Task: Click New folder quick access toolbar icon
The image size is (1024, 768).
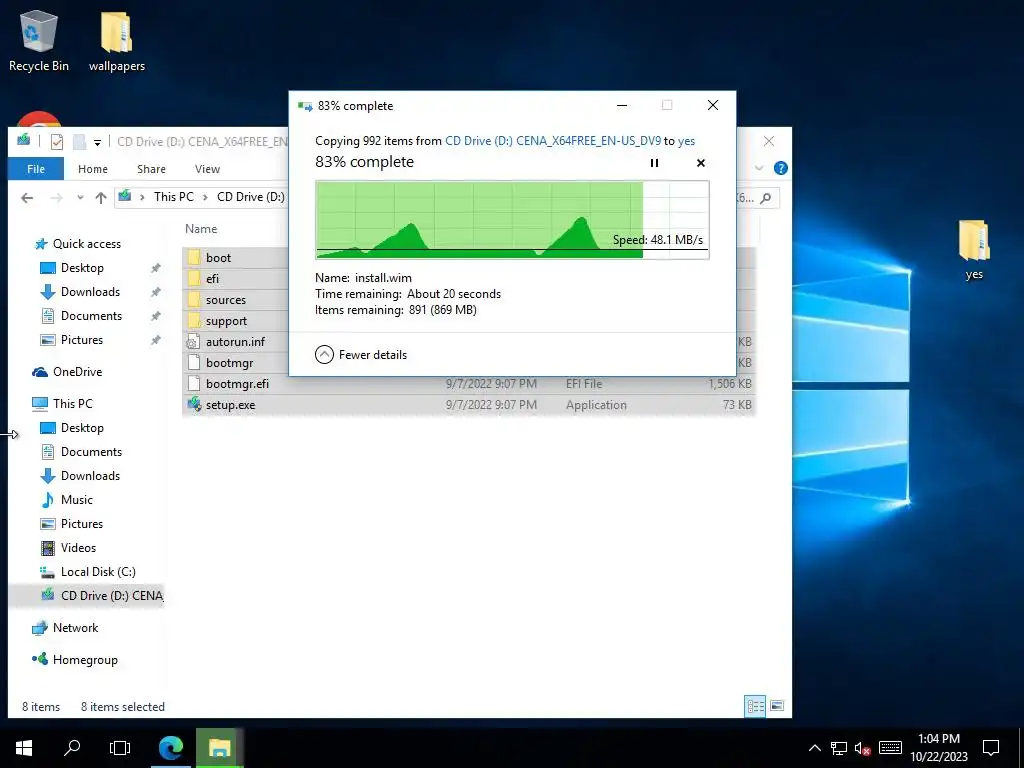Action: [79, 142]
